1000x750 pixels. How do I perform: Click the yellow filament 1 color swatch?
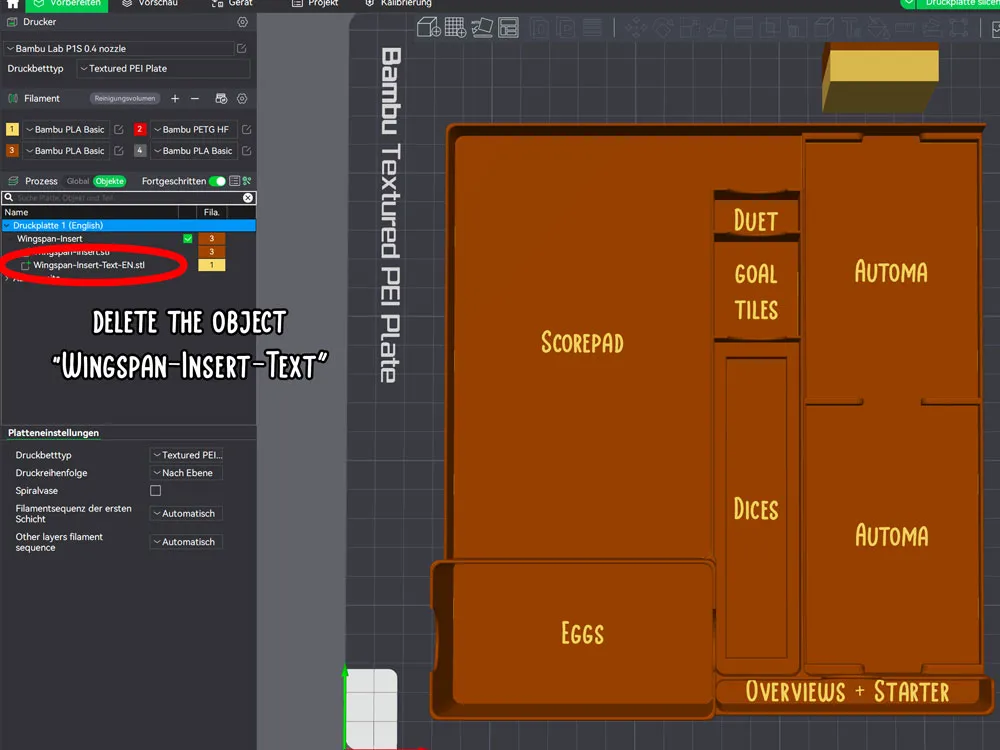click(x=12, y=129)
